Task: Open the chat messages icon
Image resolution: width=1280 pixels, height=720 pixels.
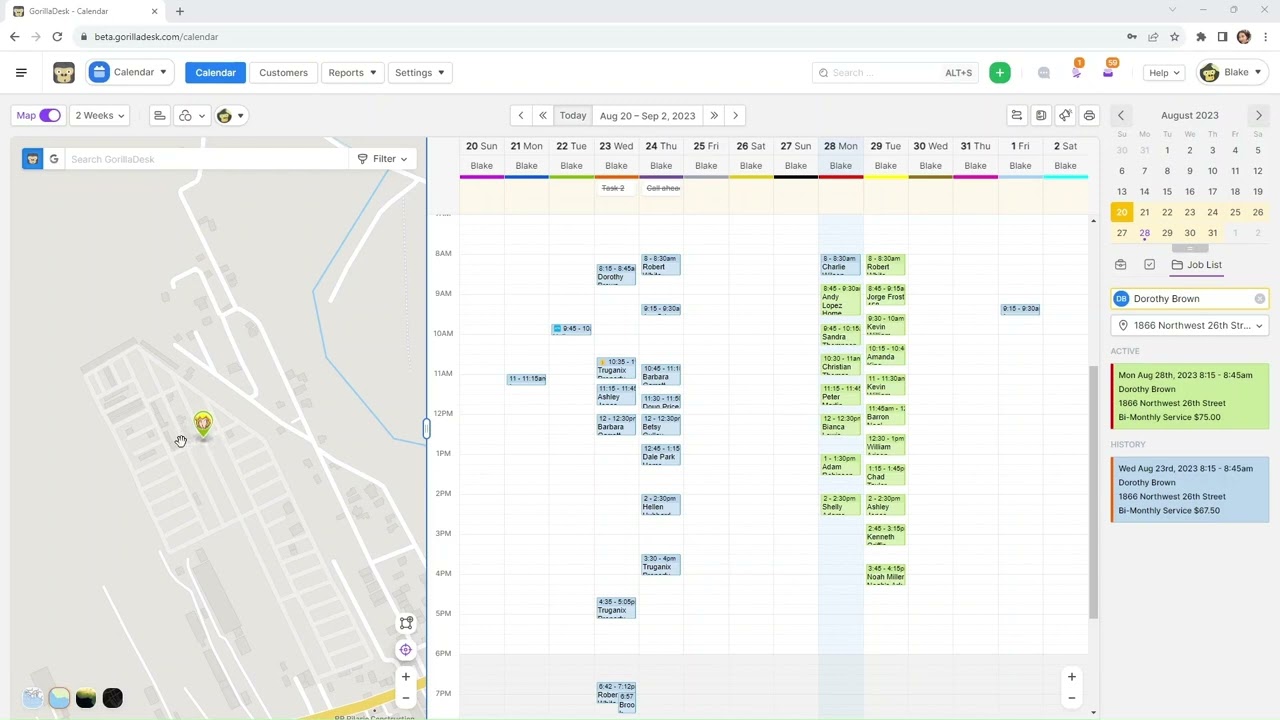Action: click(1044, 72)
